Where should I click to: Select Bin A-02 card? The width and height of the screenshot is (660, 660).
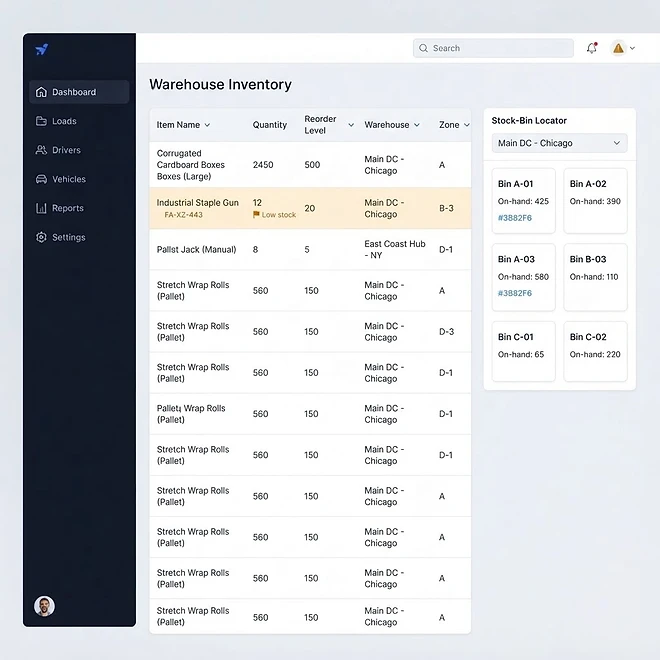point(595,201)
